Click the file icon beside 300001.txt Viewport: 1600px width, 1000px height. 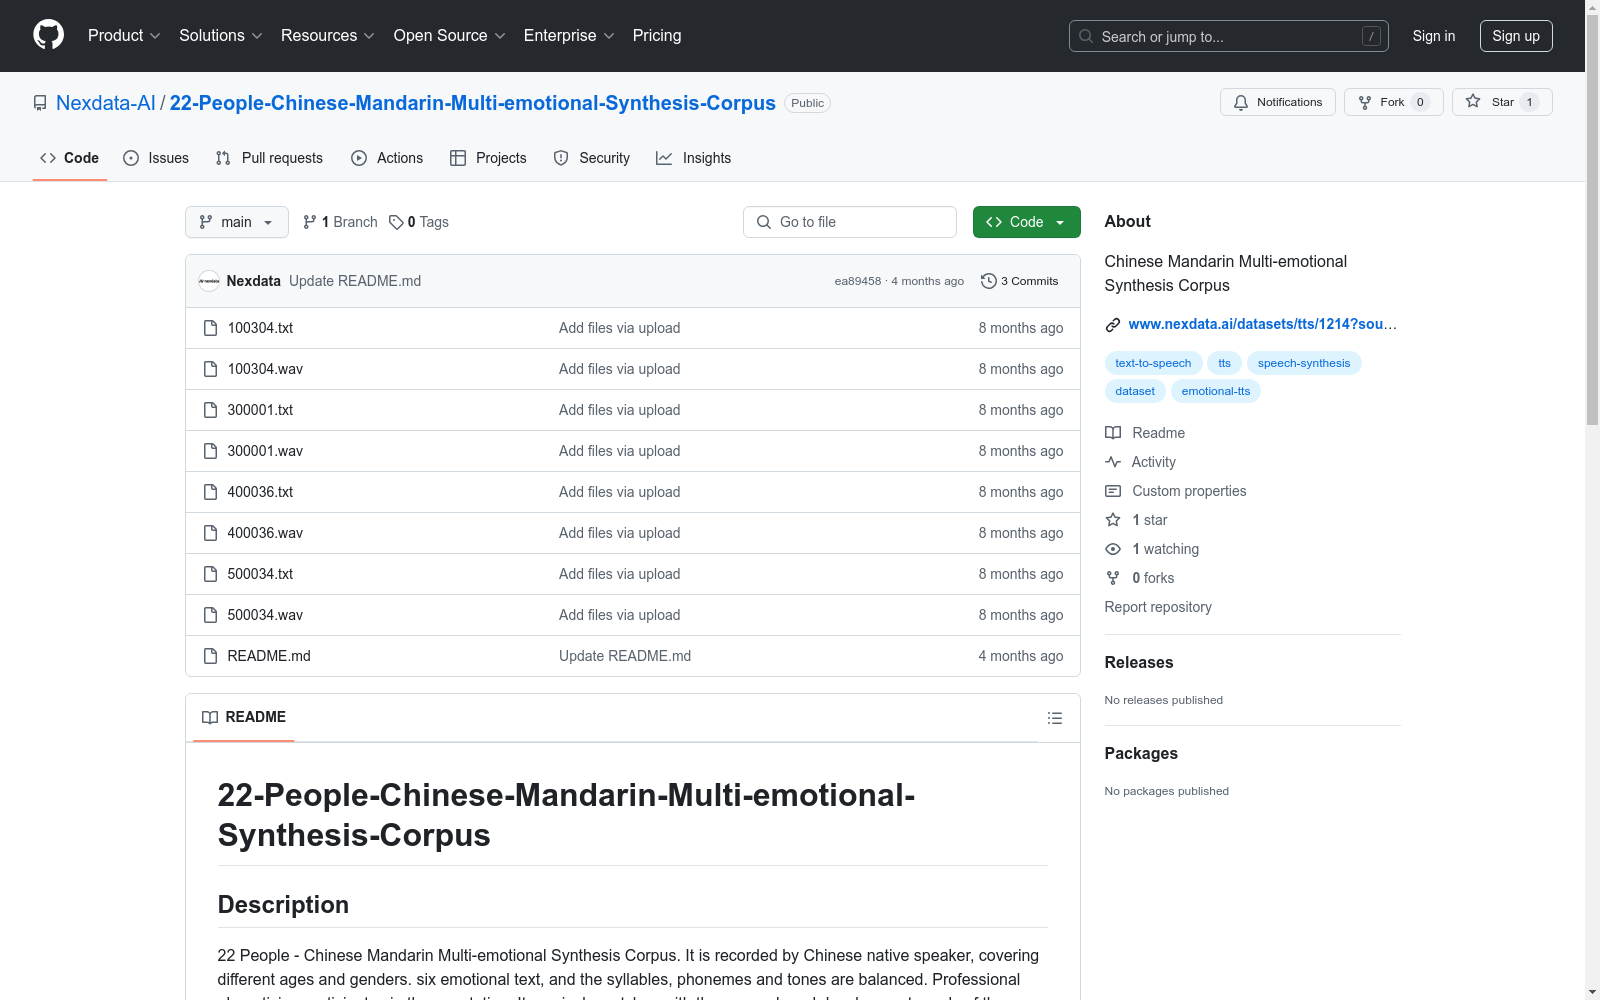tap(210, 410)
